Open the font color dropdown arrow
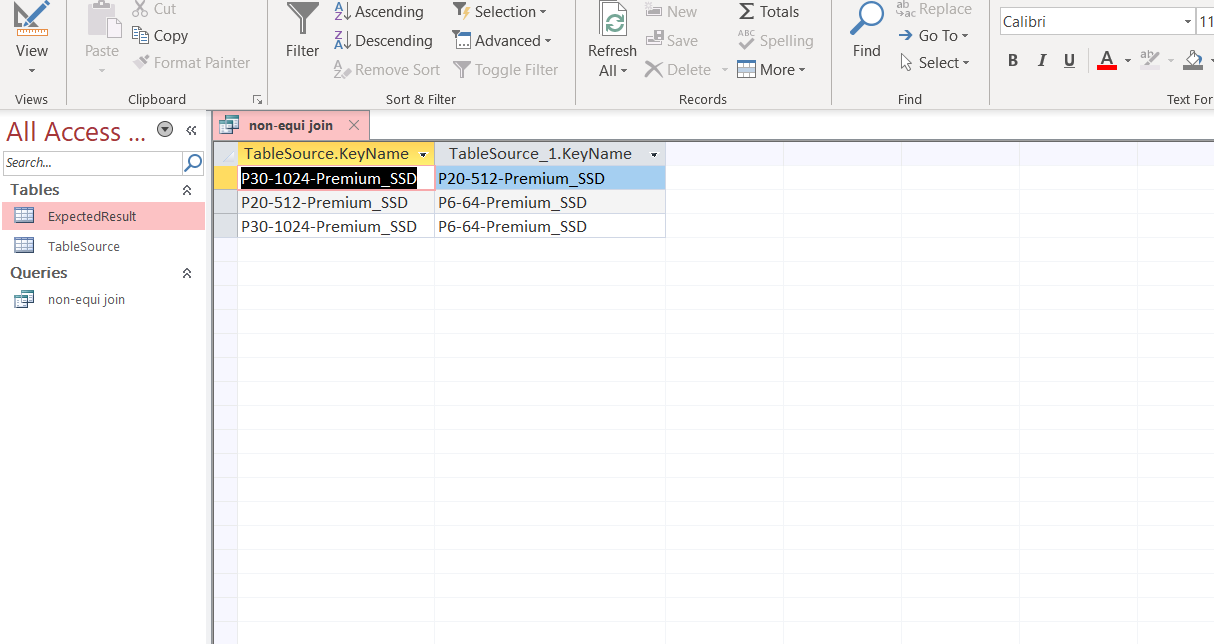Image resolution: width=1214 pixels, height=644 pixels. (1127, 61)
